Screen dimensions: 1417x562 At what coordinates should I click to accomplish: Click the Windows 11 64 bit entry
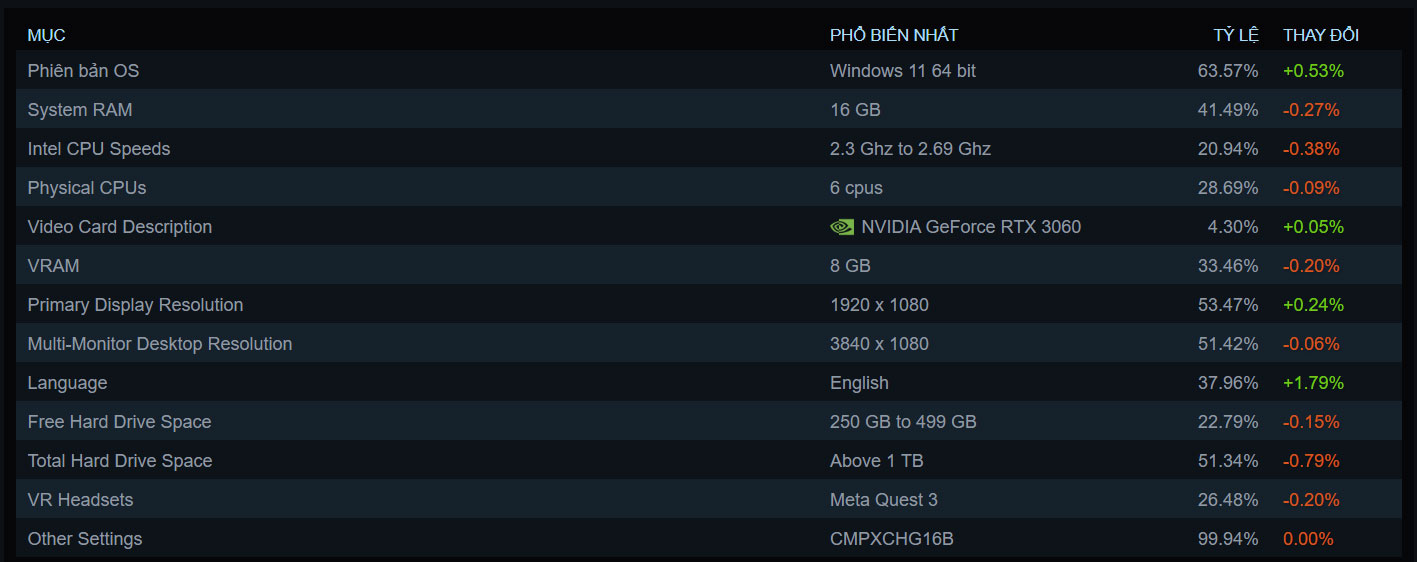pyautogui.click(x=903, y=71)
